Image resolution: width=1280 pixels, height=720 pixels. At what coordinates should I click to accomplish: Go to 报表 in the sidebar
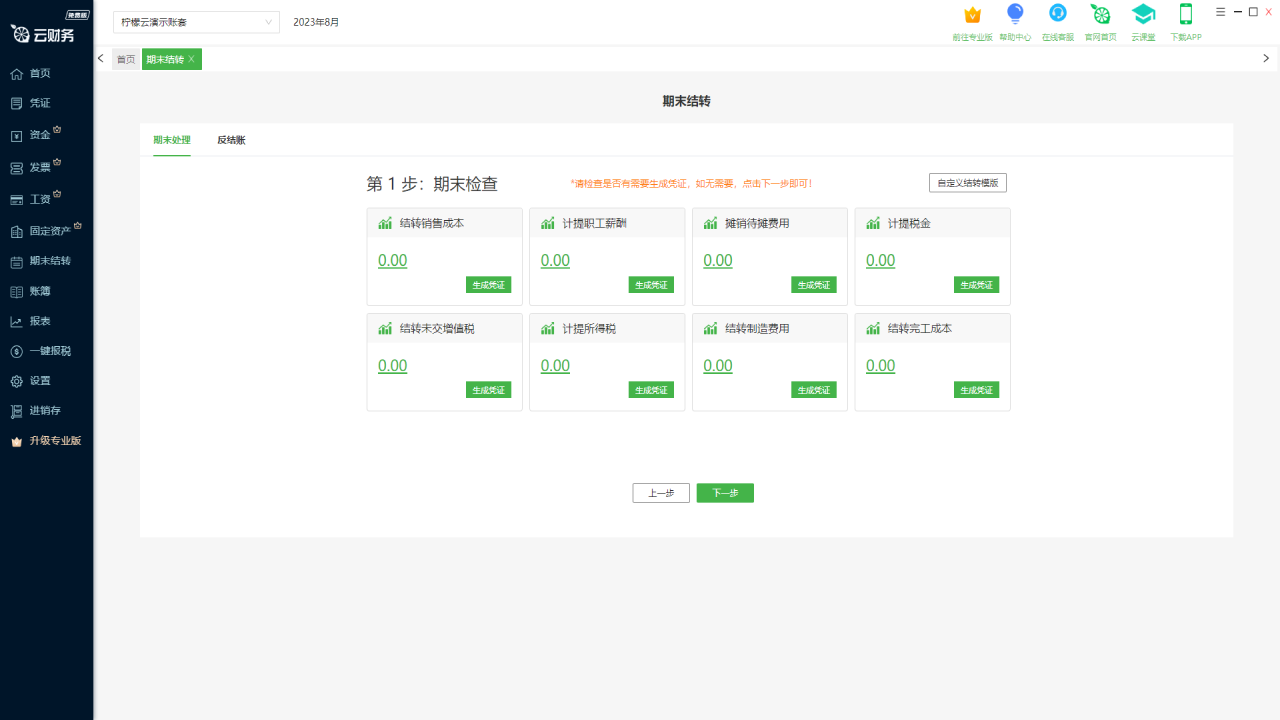[40, 321]
